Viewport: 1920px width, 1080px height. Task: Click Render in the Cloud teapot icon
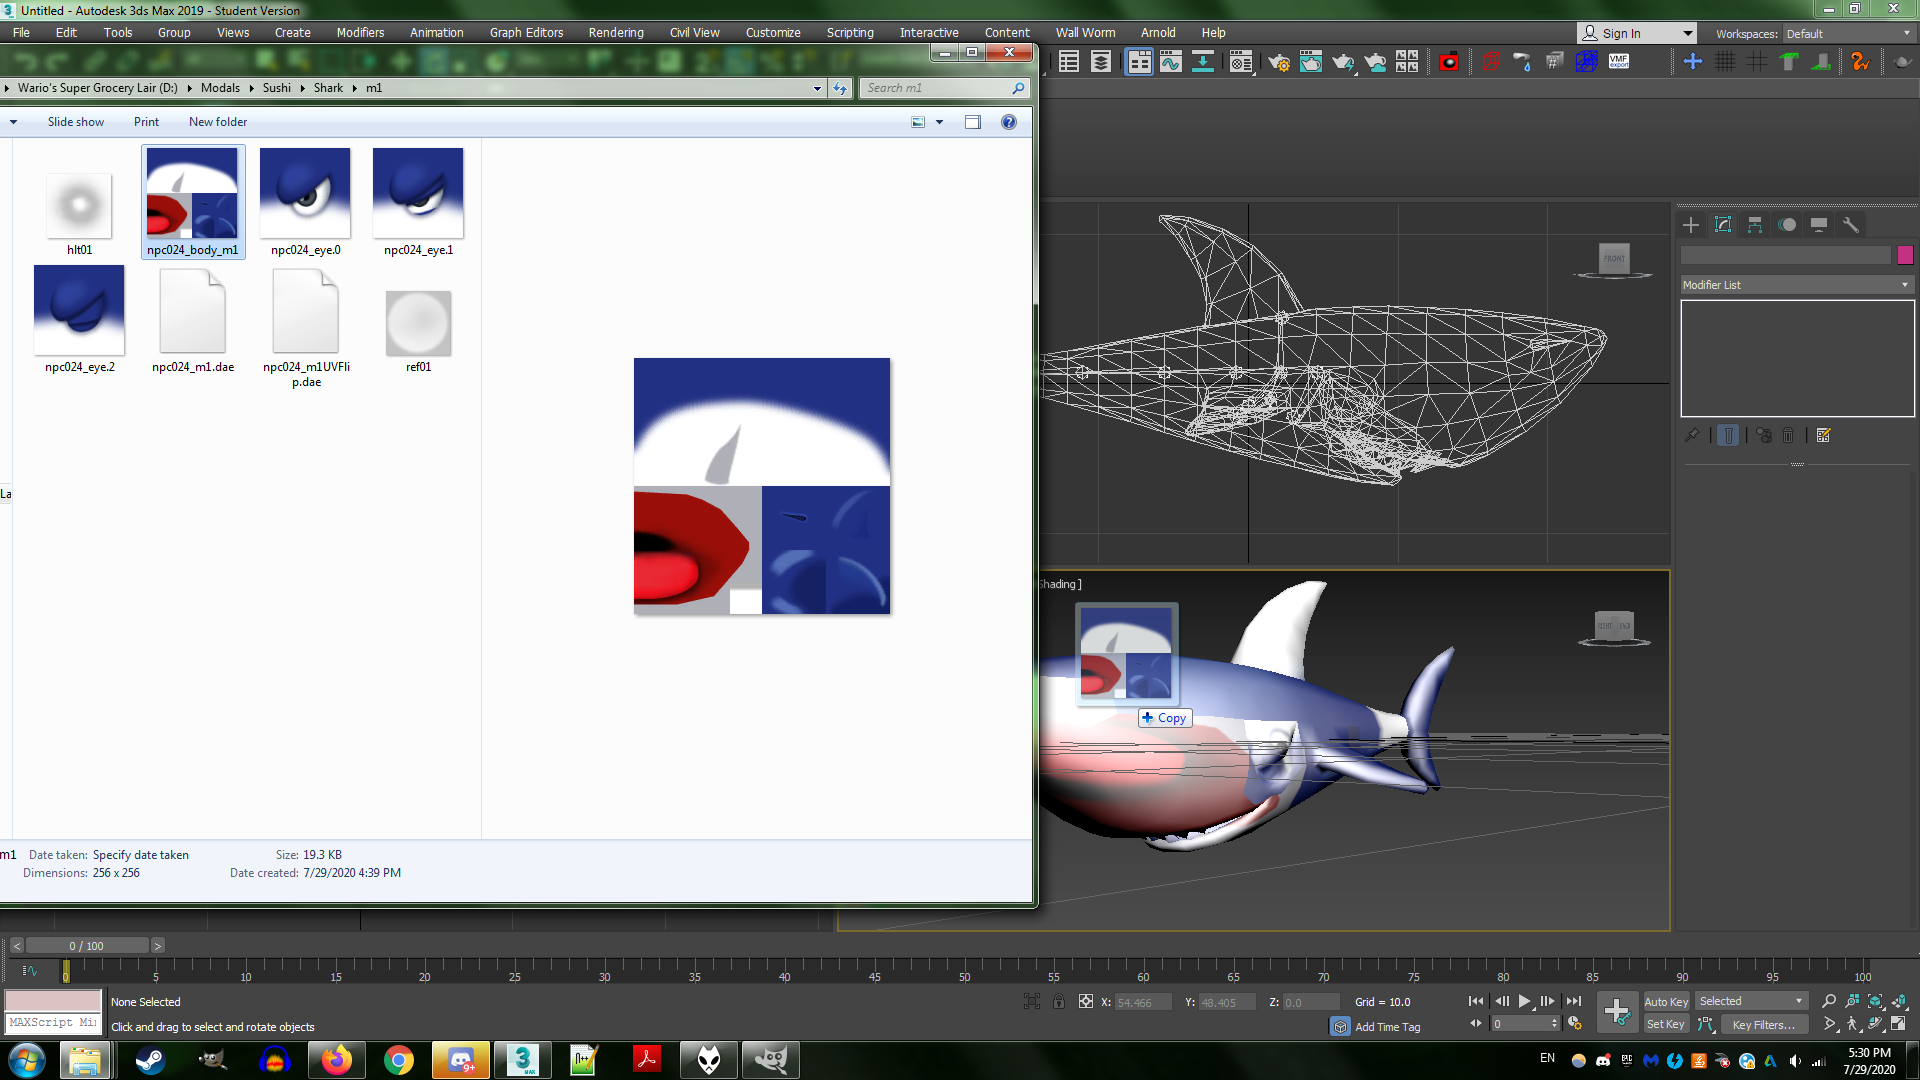click(x=1375, y=62)
